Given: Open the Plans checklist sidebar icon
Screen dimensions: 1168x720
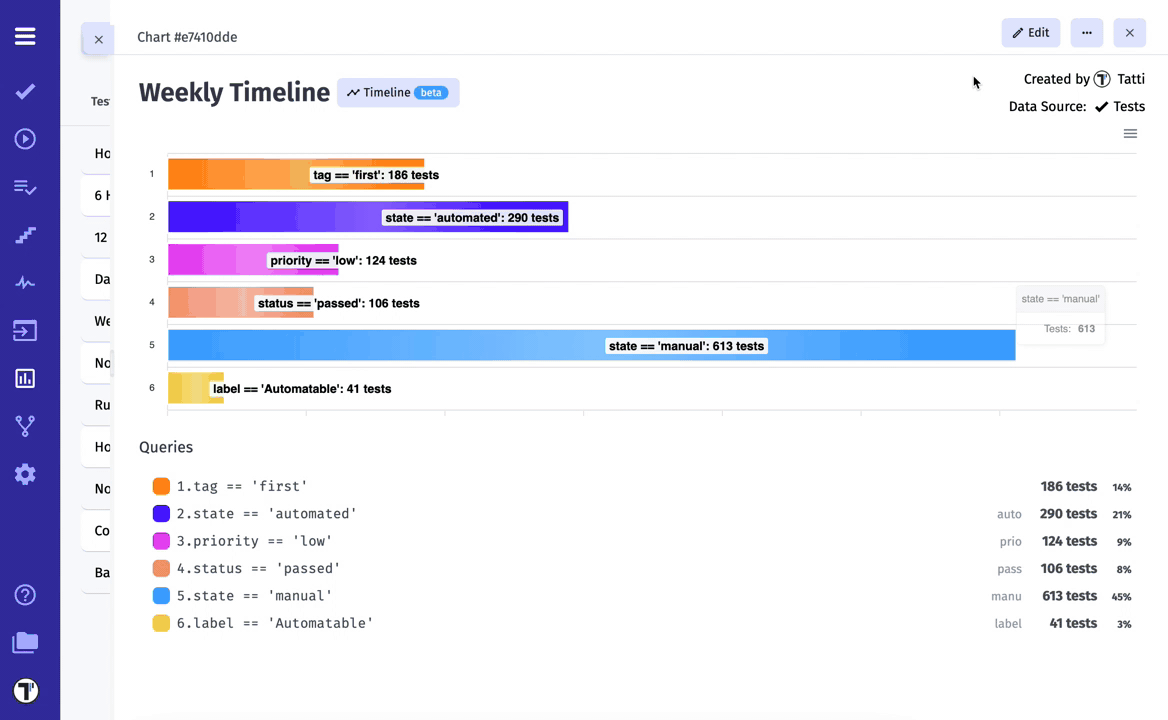Looking at the screenshot, I should (25, 187).
